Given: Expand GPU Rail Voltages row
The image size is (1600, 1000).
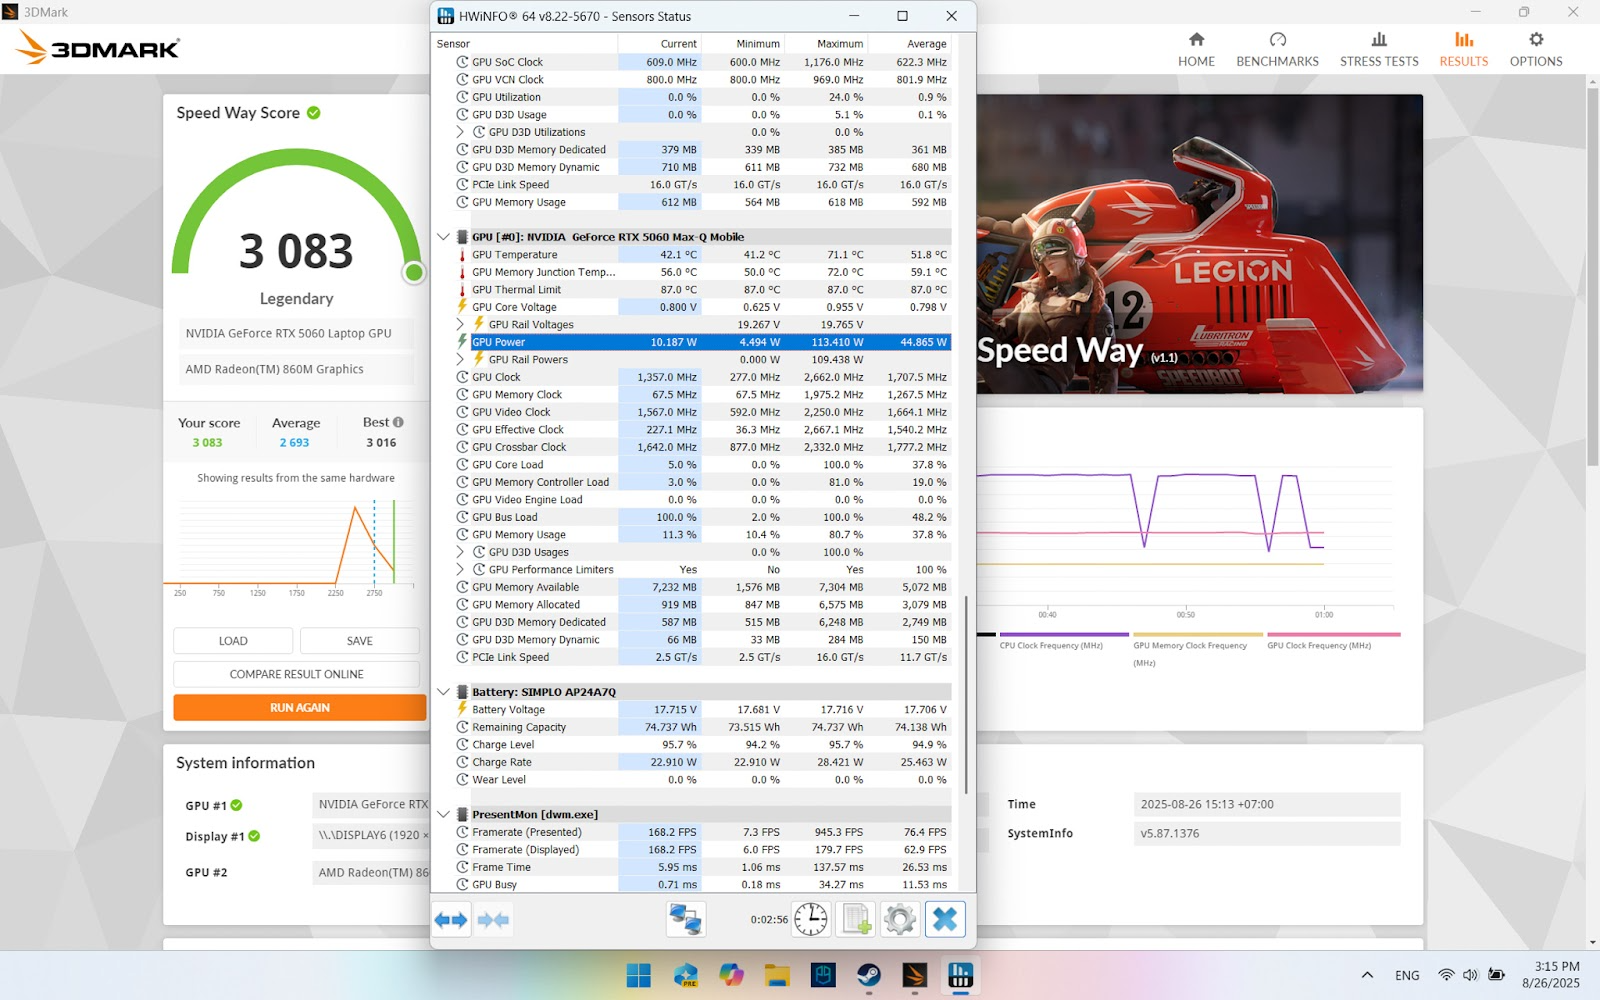Looking at the screenshot, I should [x=460, y=324].
